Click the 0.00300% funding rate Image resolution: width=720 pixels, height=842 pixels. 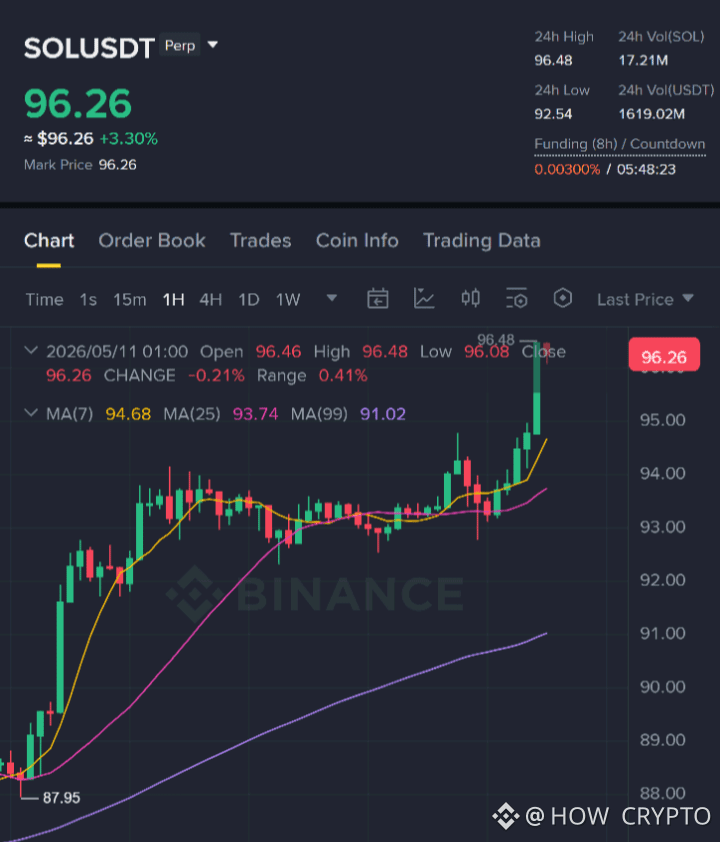click(x=567, y=169)
